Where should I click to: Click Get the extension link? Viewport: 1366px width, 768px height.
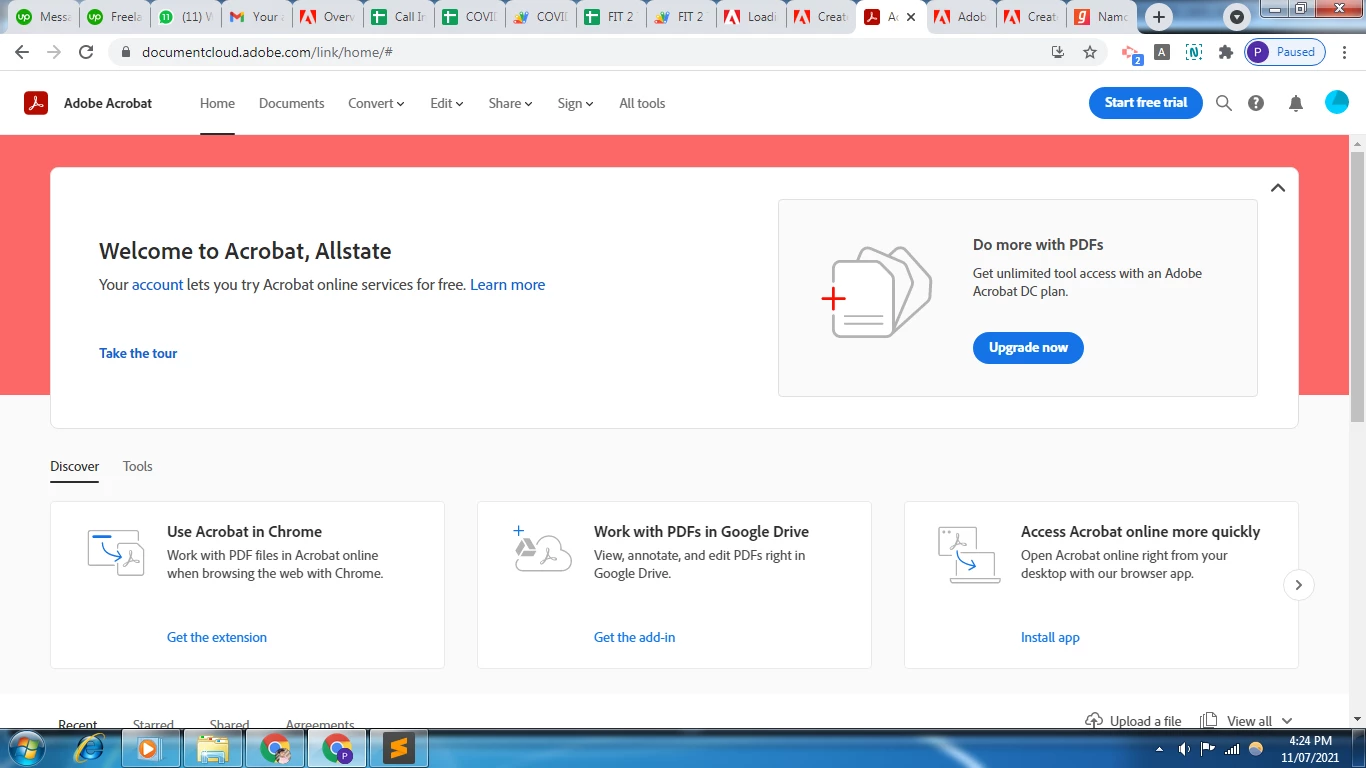point(217,637)
